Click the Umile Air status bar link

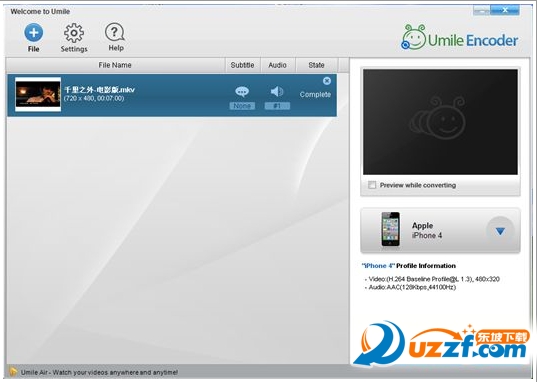click(x=99, y=372)
